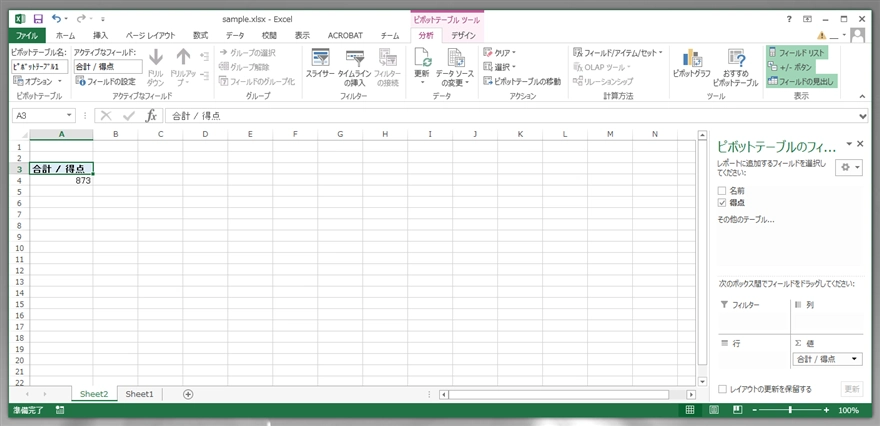Switch to the 挿入 ribbon tab

(100, 35)
